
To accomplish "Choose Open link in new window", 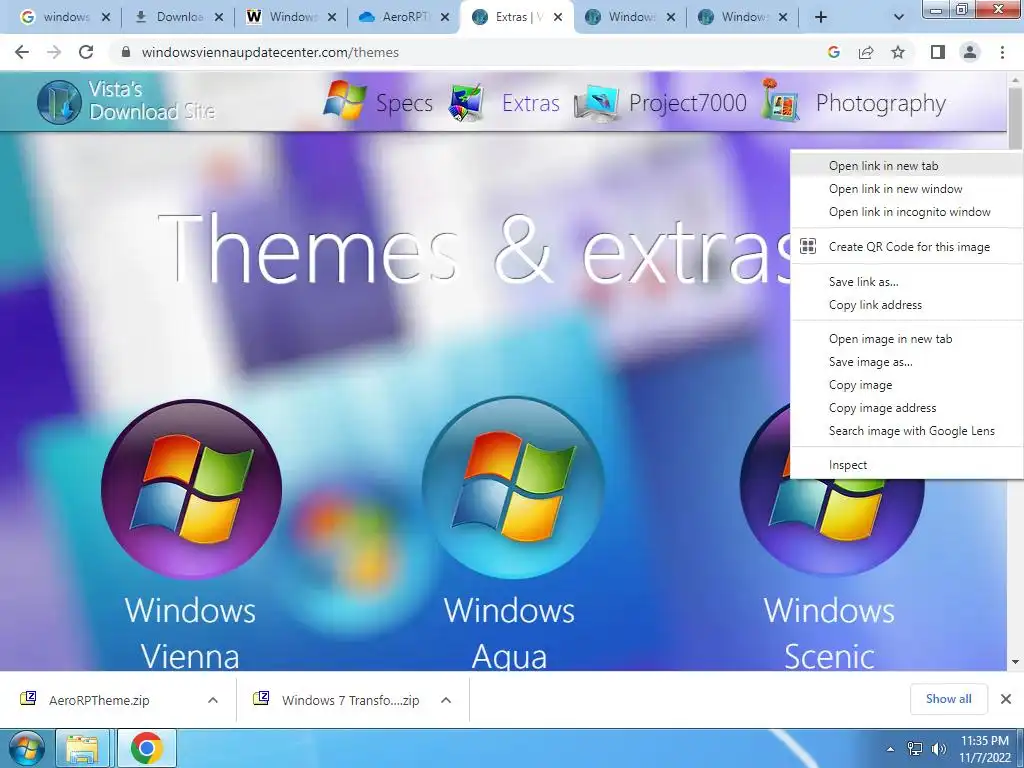I will point(906,189).
